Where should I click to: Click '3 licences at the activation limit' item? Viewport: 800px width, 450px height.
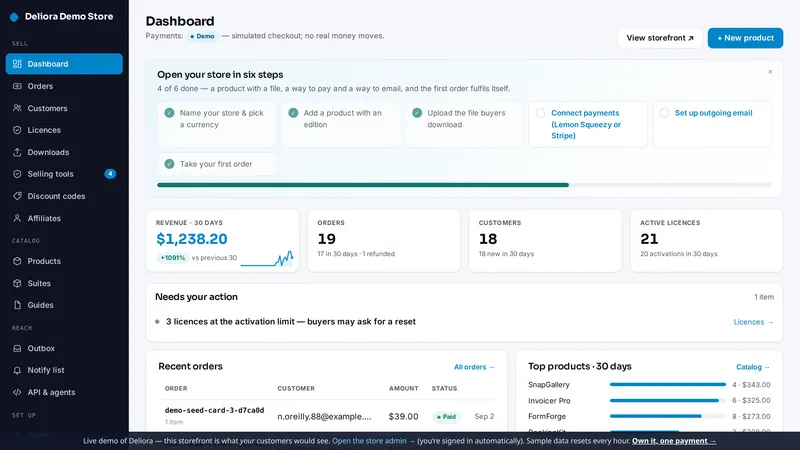click(291, 322)
